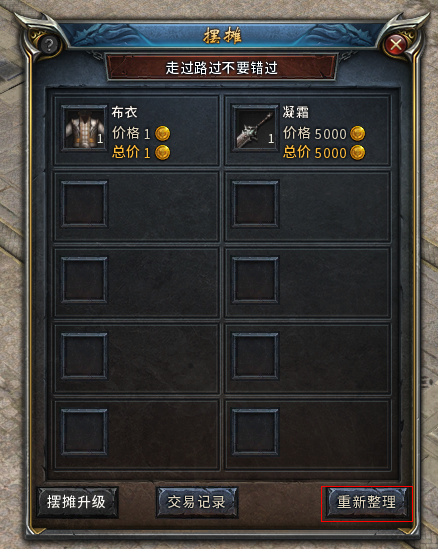Select the third-row left empty item slot
The height and width of the screenshot is (549, 438).
click(84, 280)
